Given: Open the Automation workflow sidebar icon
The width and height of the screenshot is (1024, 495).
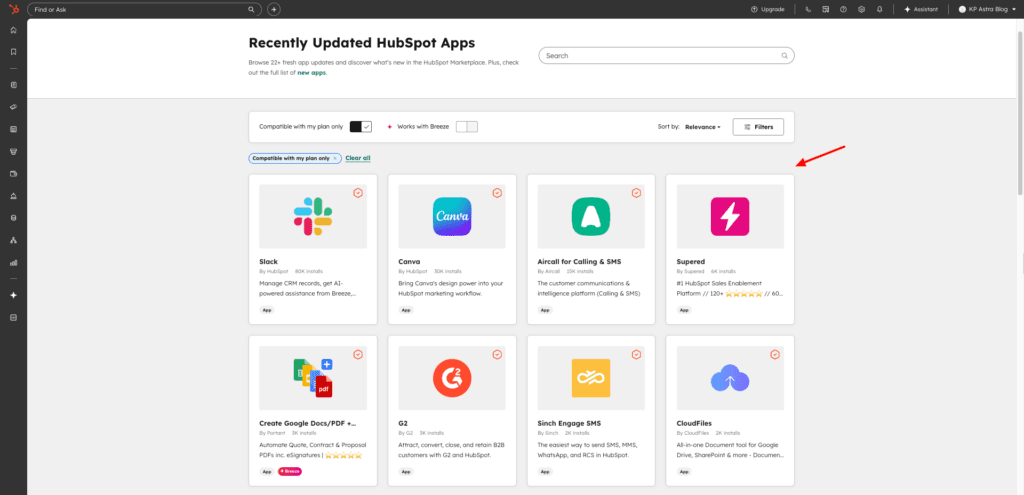Looking at the screenshot, I should coord(13,240).
